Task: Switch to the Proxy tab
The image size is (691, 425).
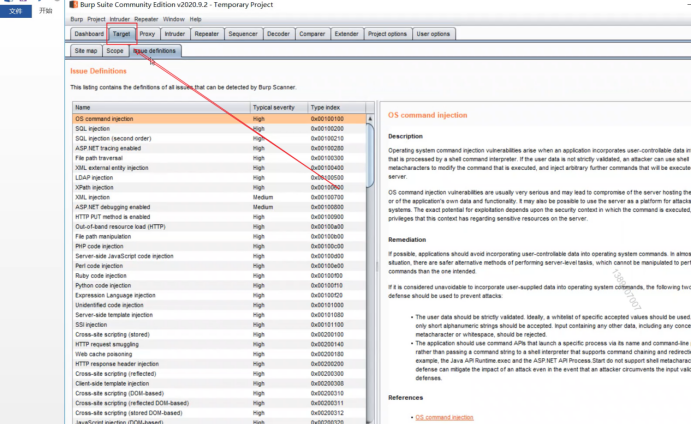Action: point(147,34)
